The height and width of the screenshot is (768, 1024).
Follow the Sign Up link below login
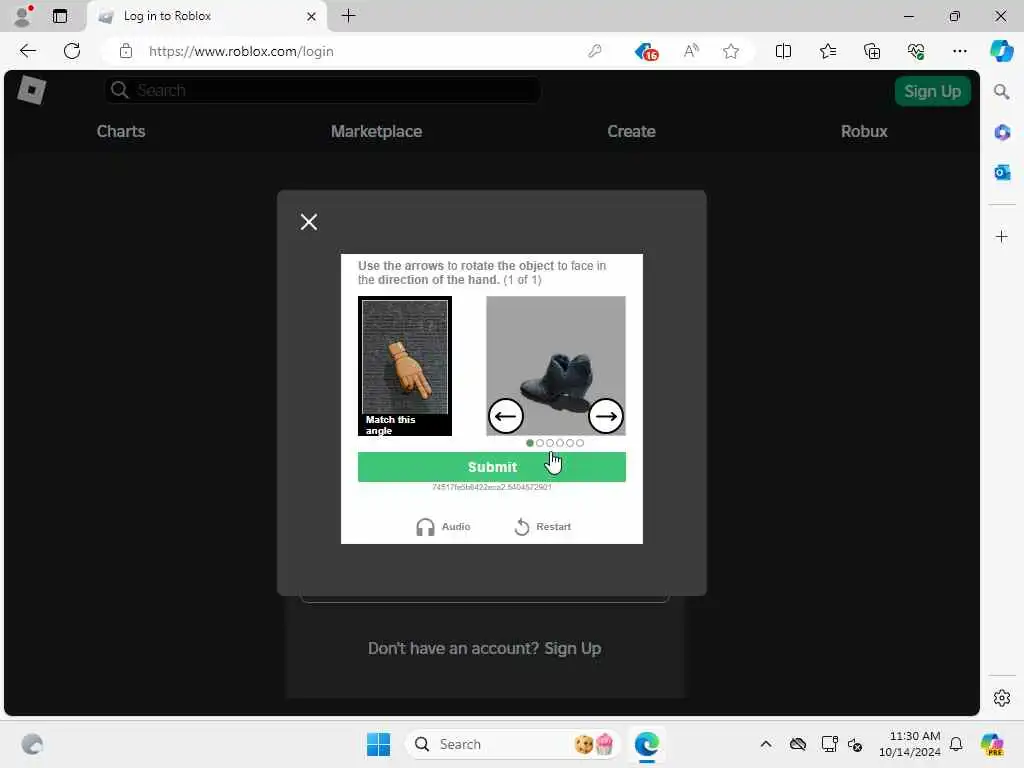point(573,648)
